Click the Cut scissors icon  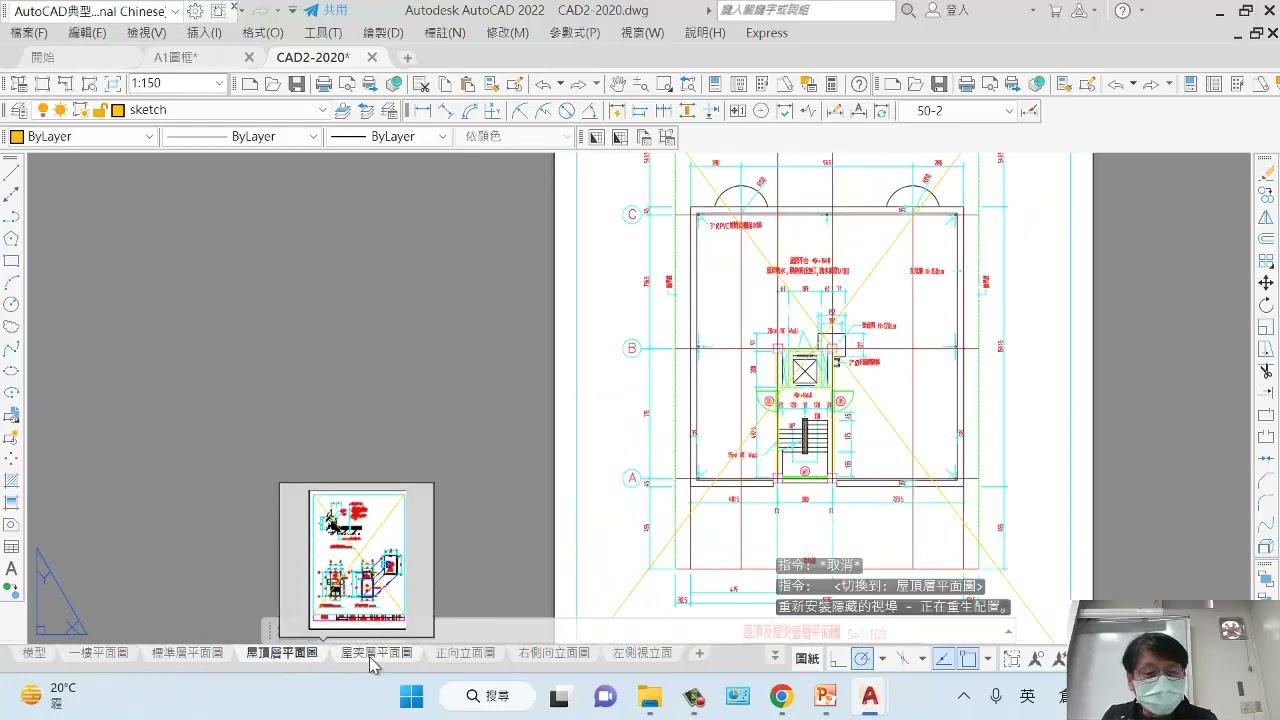pos(423,84)
